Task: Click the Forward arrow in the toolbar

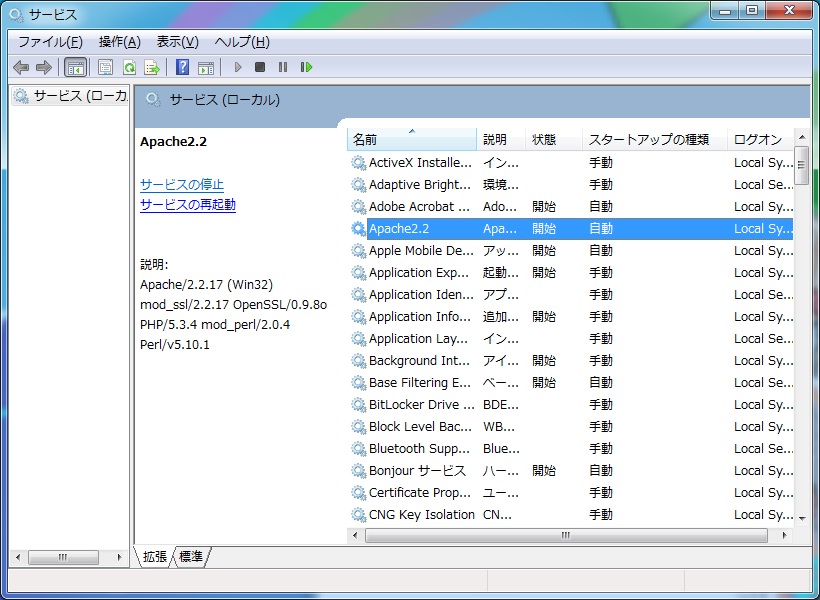Action: [x=43, y=67]
